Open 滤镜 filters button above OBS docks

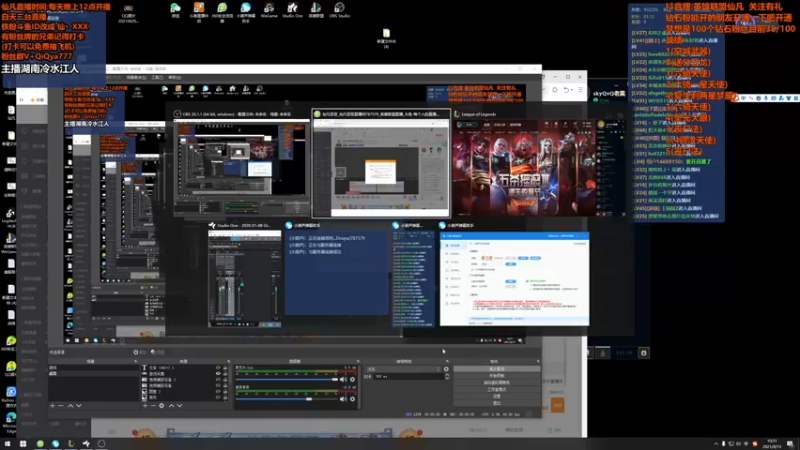pyautogui.click(x=157, y=352)
